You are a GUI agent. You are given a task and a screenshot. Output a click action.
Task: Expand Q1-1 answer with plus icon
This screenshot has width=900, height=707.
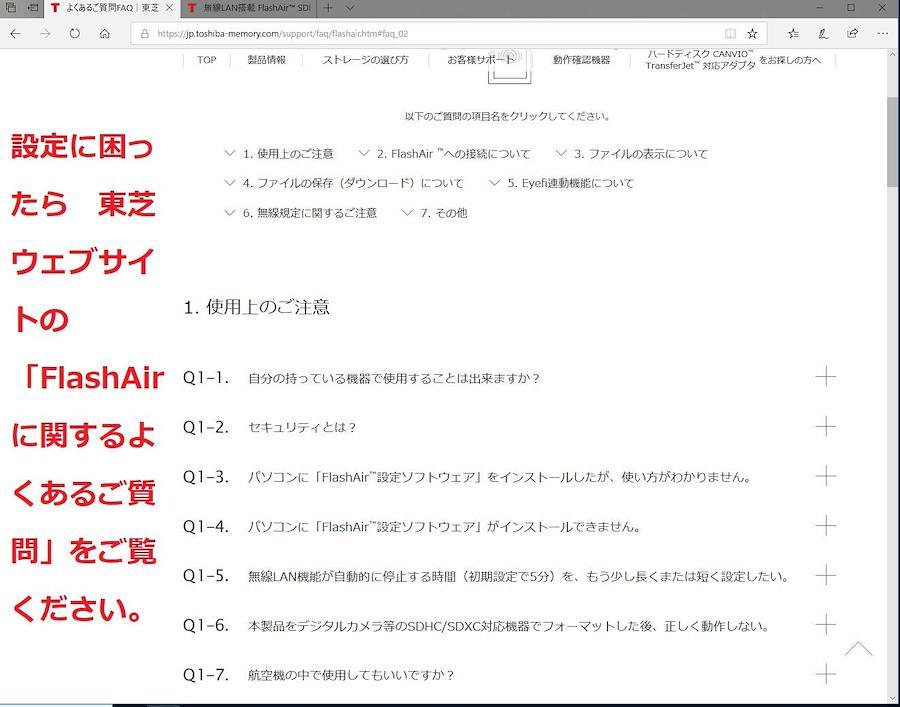[x=825, y=377]
